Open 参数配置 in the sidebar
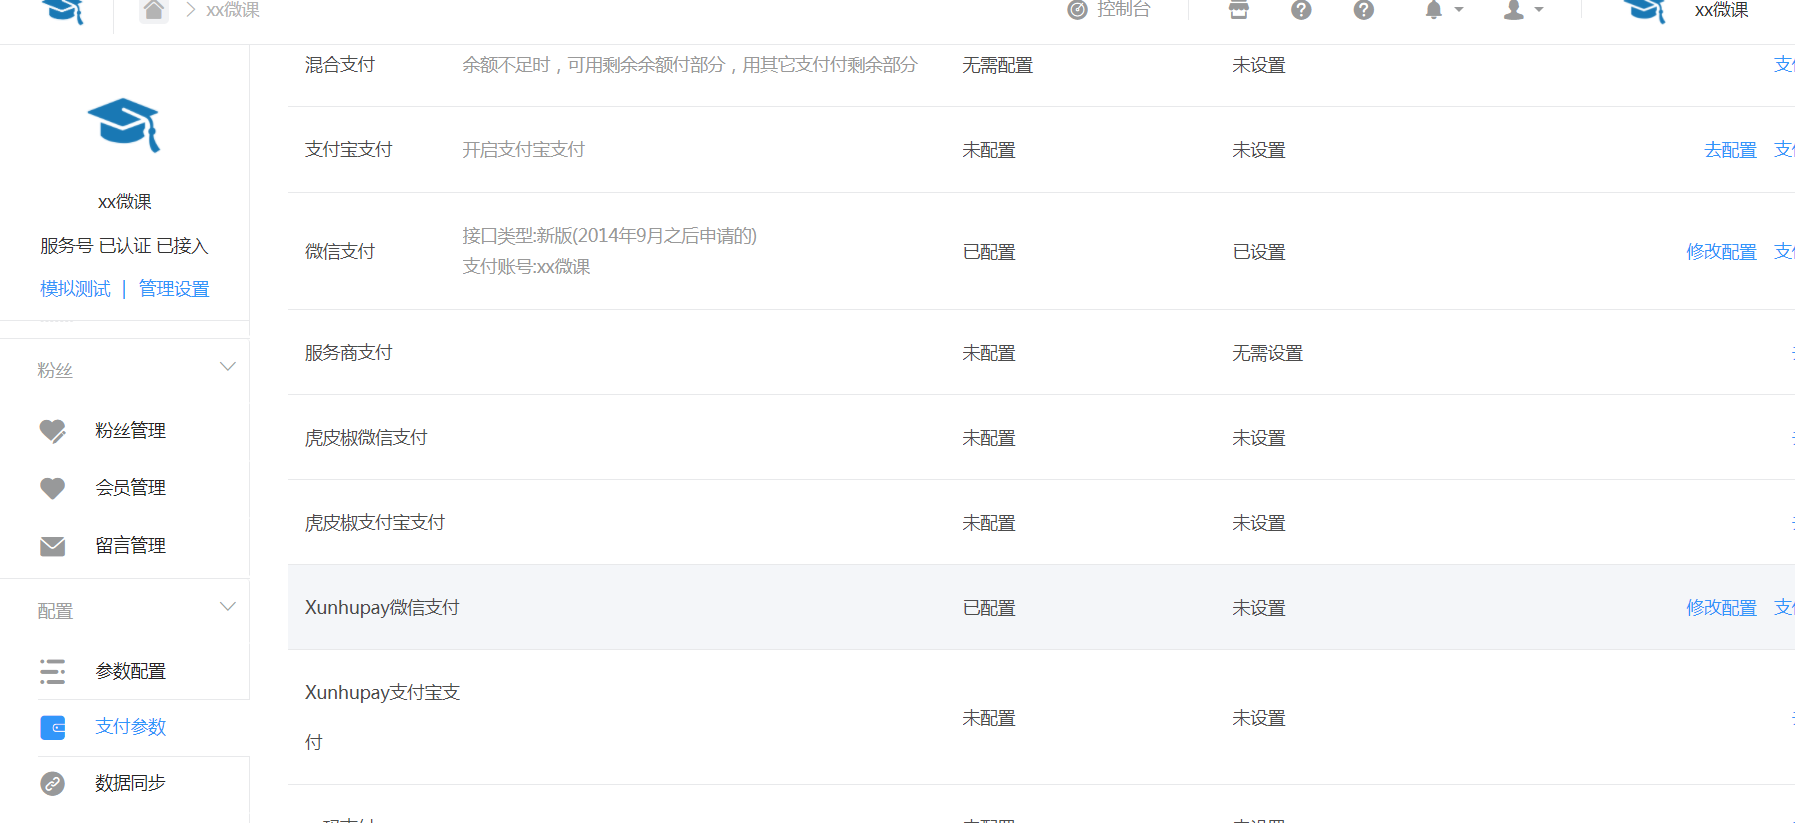1795x823 pixels. click(130, 671)
